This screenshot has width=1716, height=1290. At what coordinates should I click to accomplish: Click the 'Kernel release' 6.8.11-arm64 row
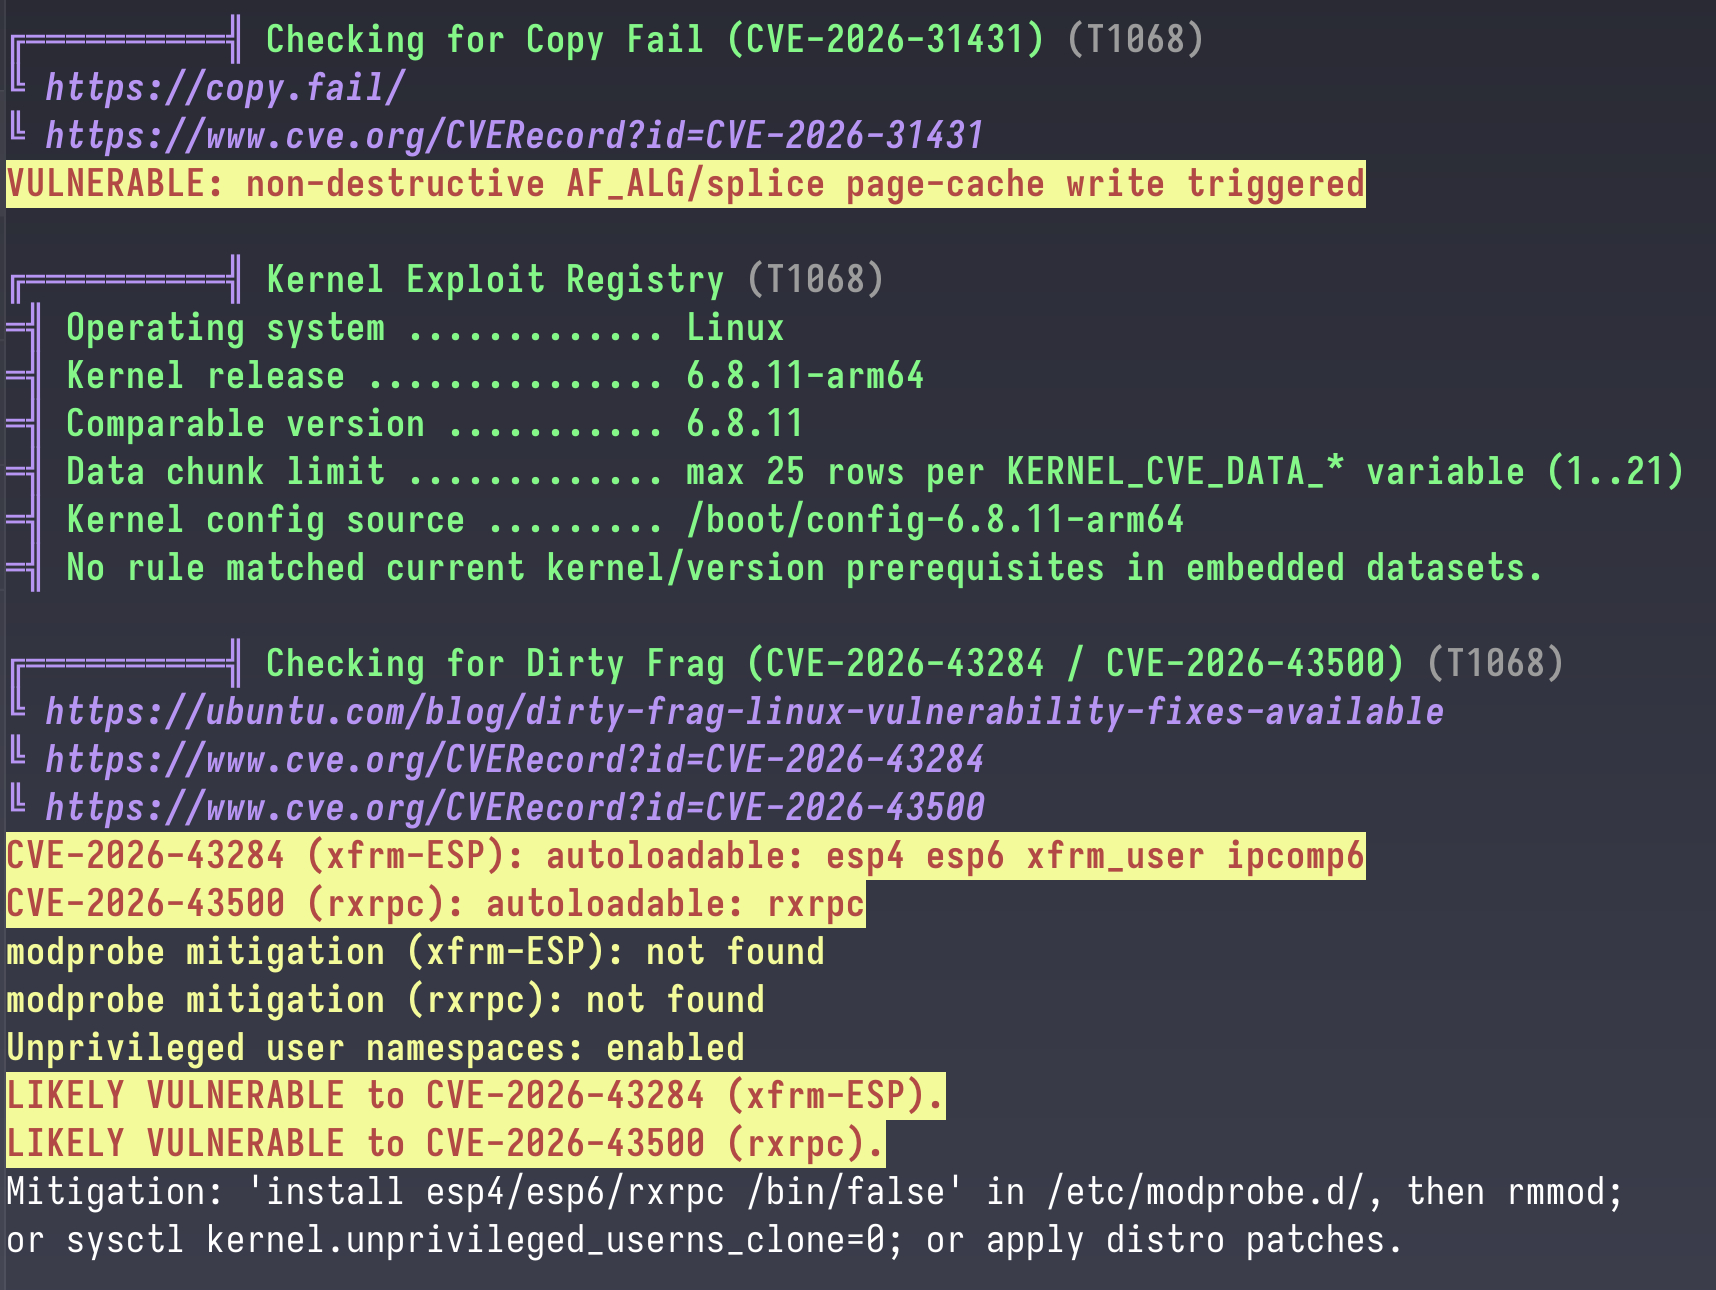tap(495, 376)
